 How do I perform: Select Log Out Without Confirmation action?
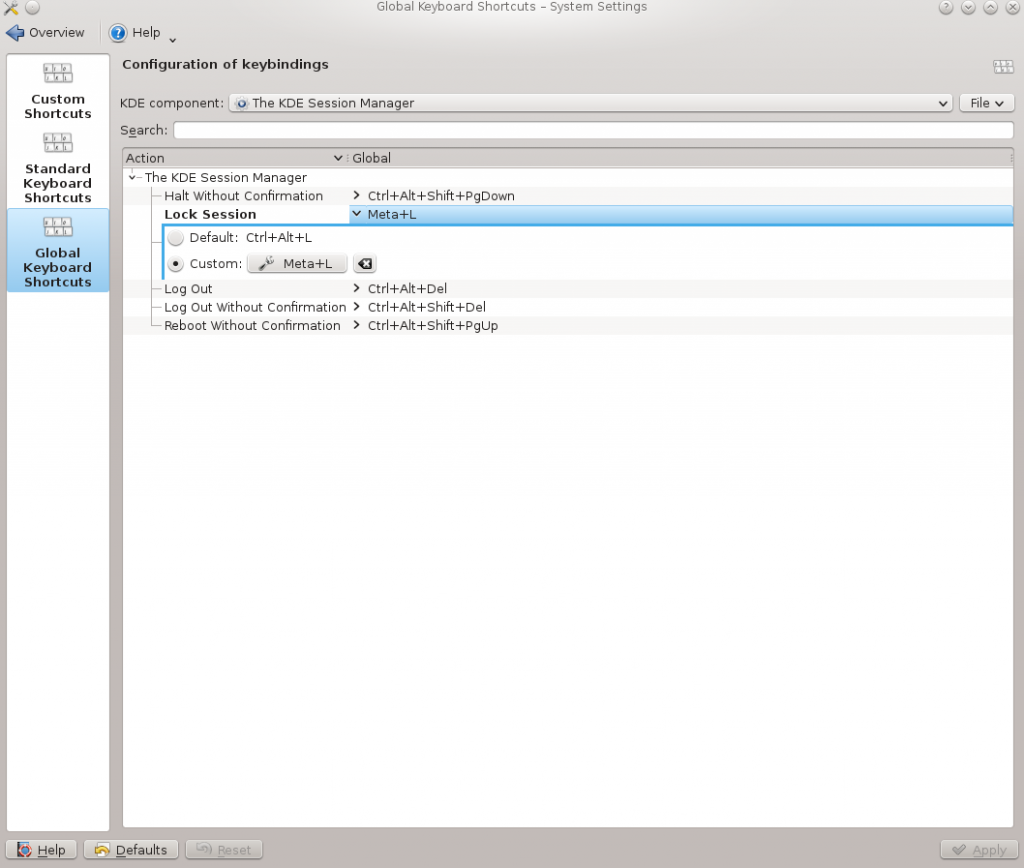255,307
